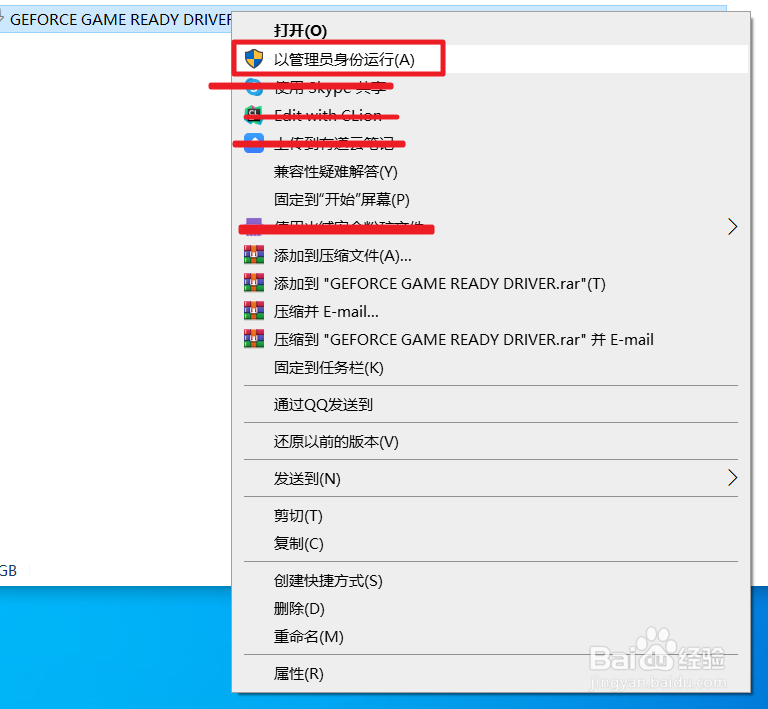Click WinRAR icon beside 压缩并 E-mail...
The width and height of the screenshot is (768, 709).
tap(254, 311)
